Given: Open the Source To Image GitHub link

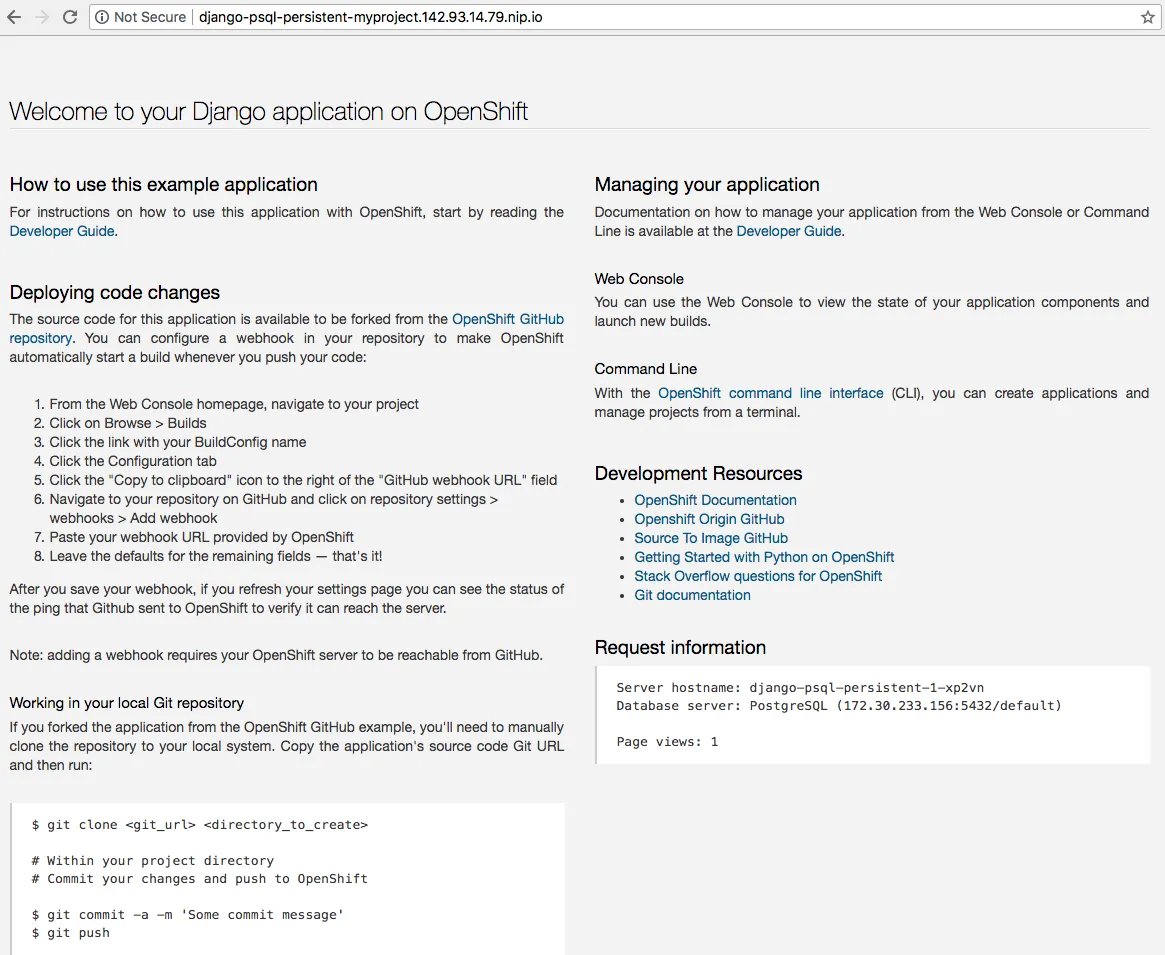Looking at the screenshot, I should 711,538.
